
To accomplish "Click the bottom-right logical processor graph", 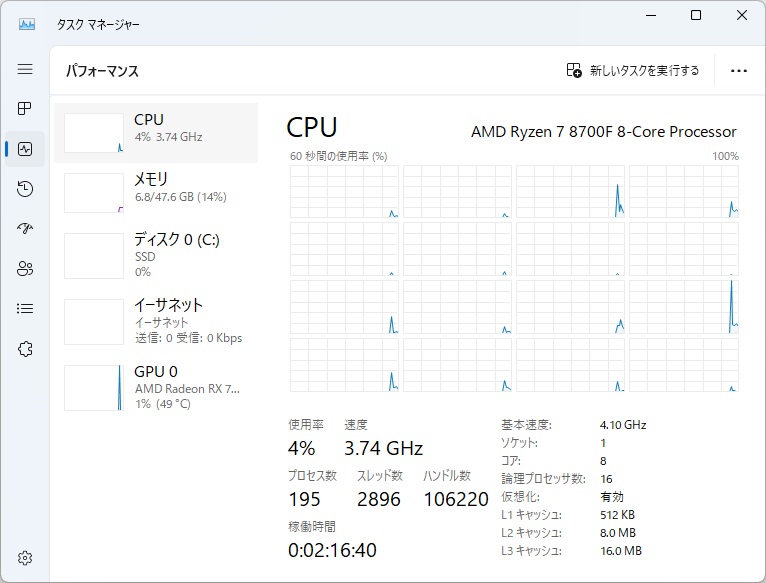I will (684, 365).
